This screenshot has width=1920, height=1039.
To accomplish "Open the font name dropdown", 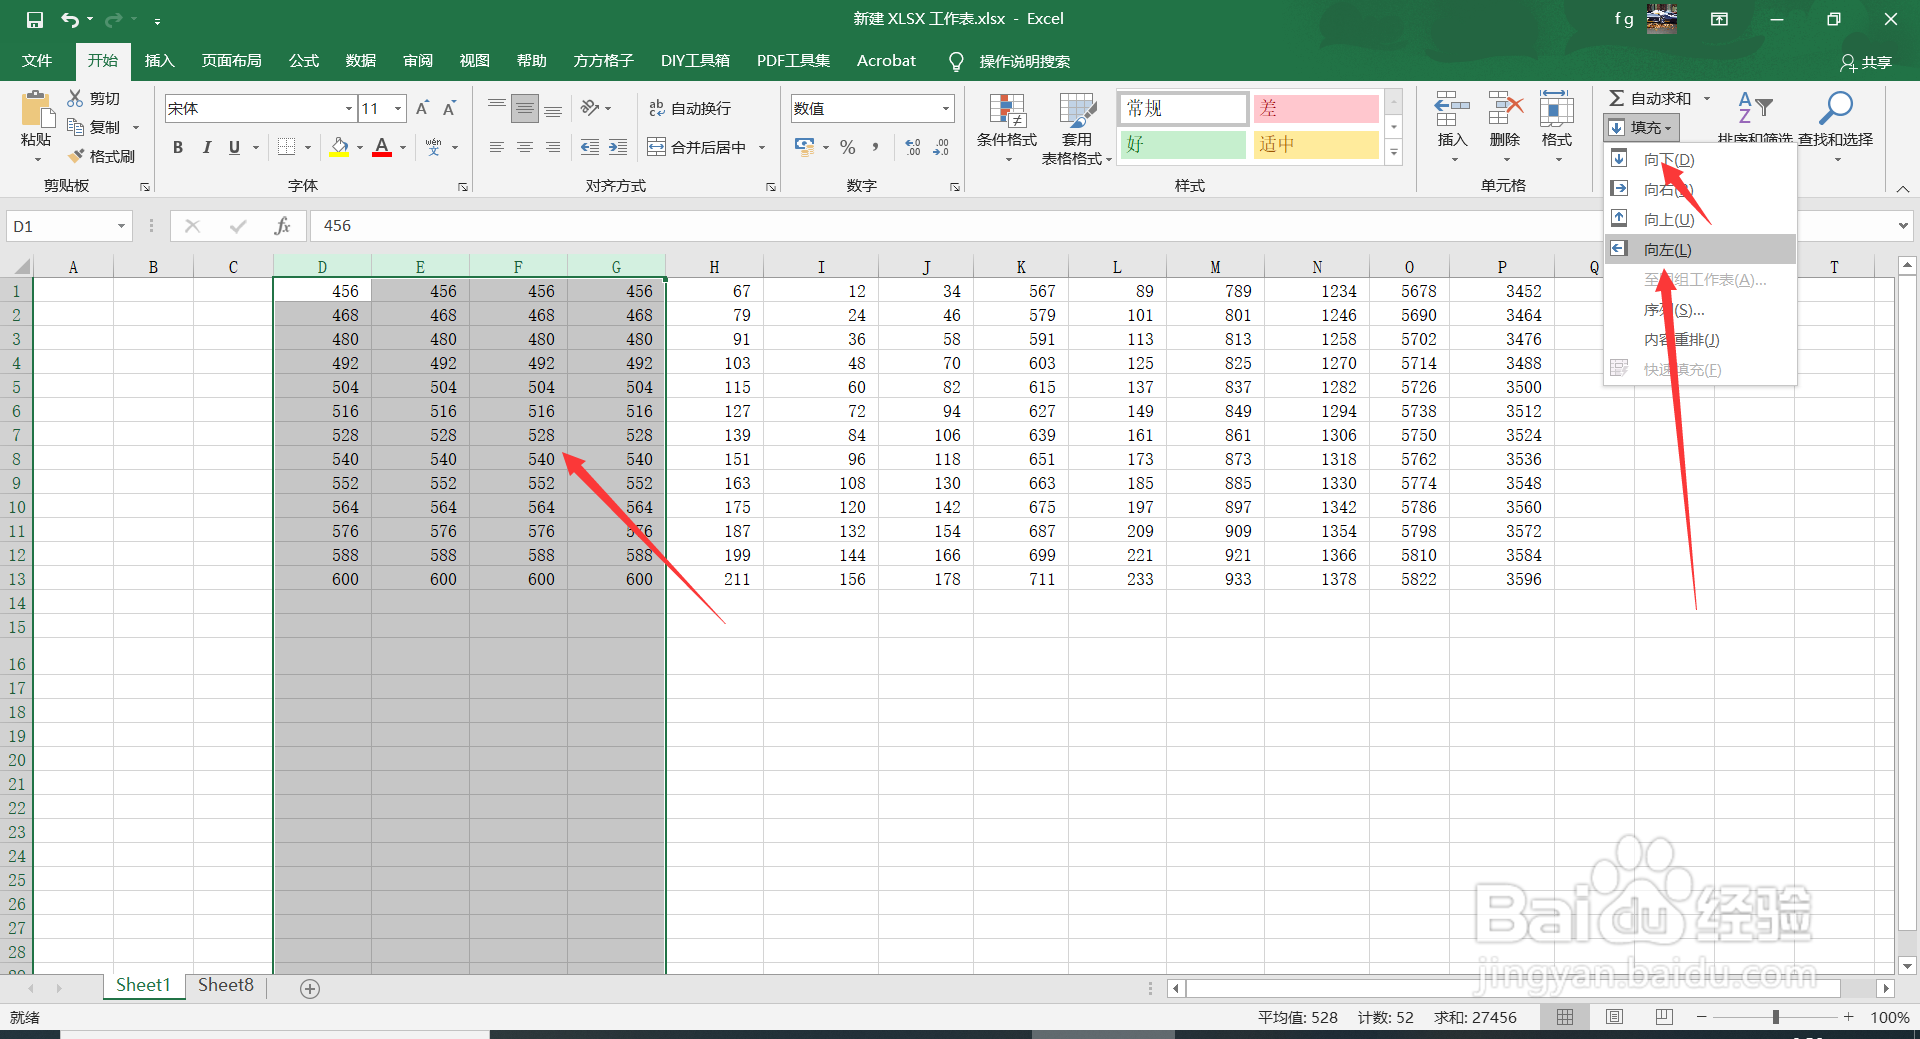I will [347, 108].
